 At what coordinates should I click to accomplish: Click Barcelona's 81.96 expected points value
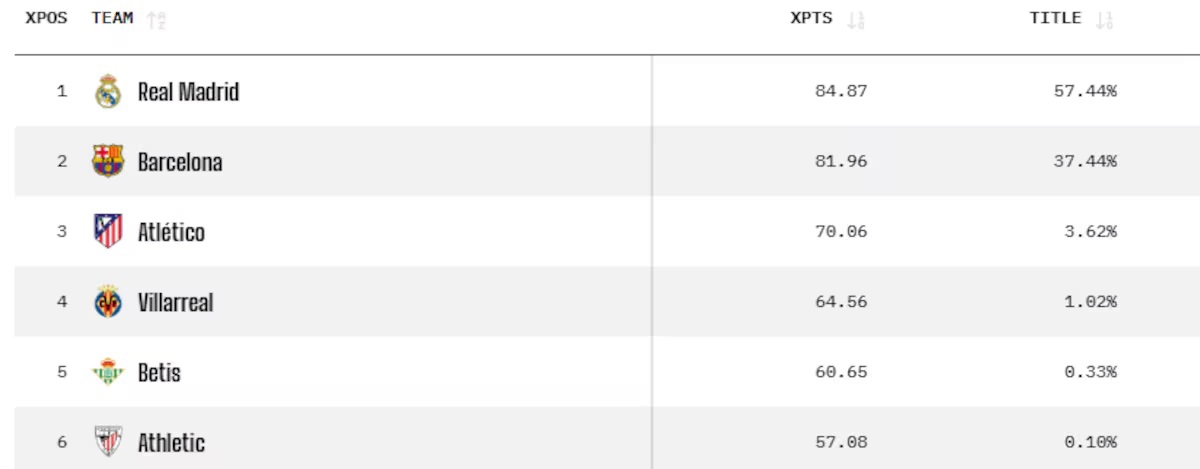(841, 162)
